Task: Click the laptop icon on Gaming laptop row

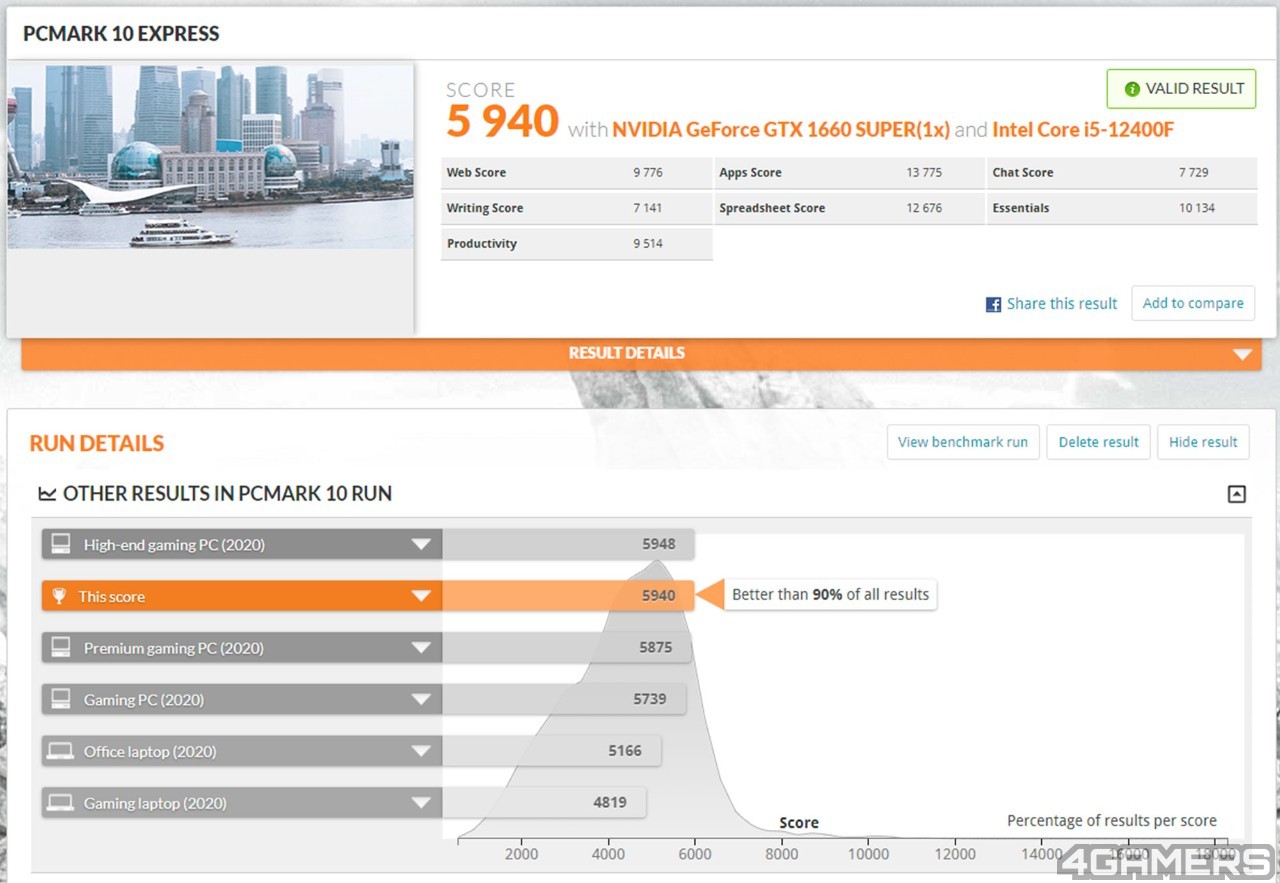Action: click(x=61, y=802)
